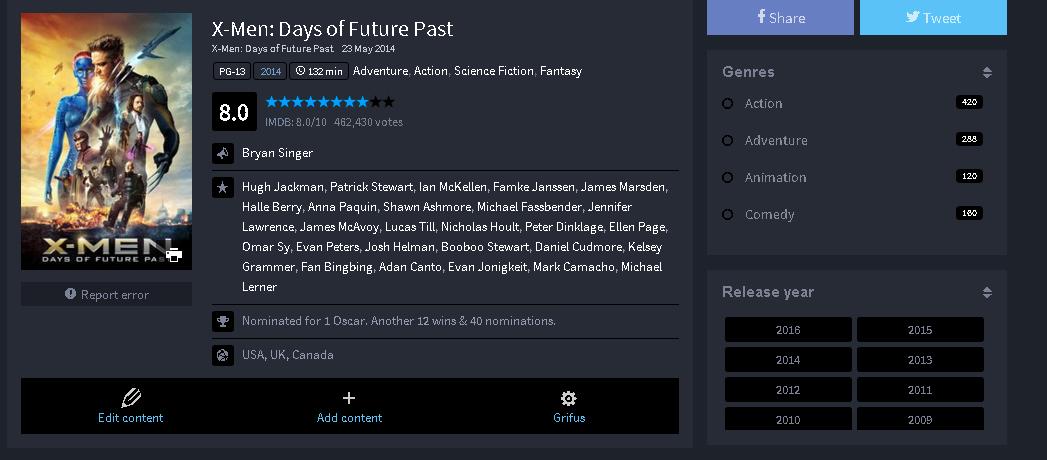1047x460 pixels.
Task: Share the movie on Facebook
Action: coord(780,17)
